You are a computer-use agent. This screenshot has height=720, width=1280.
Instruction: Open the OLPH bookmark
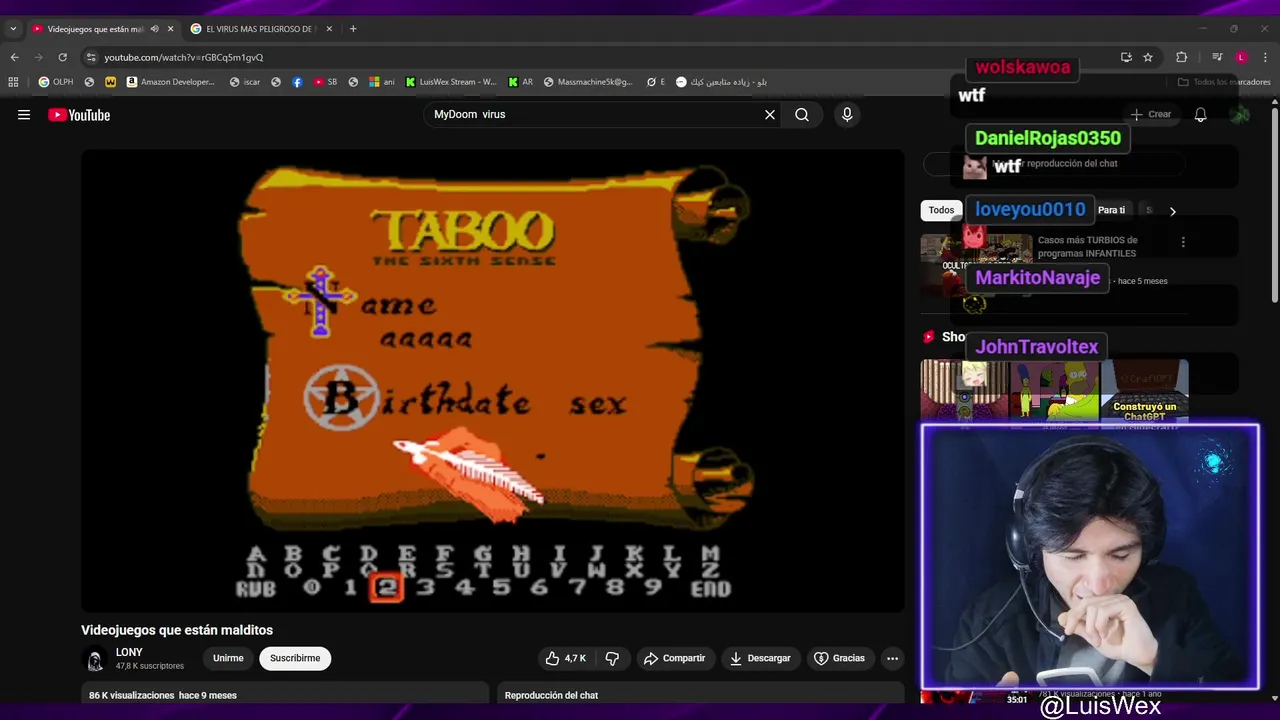[56, 82]
